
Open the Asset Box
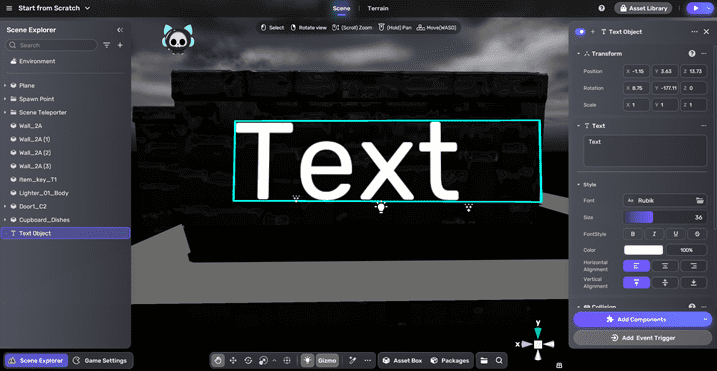tap(402, 360)
